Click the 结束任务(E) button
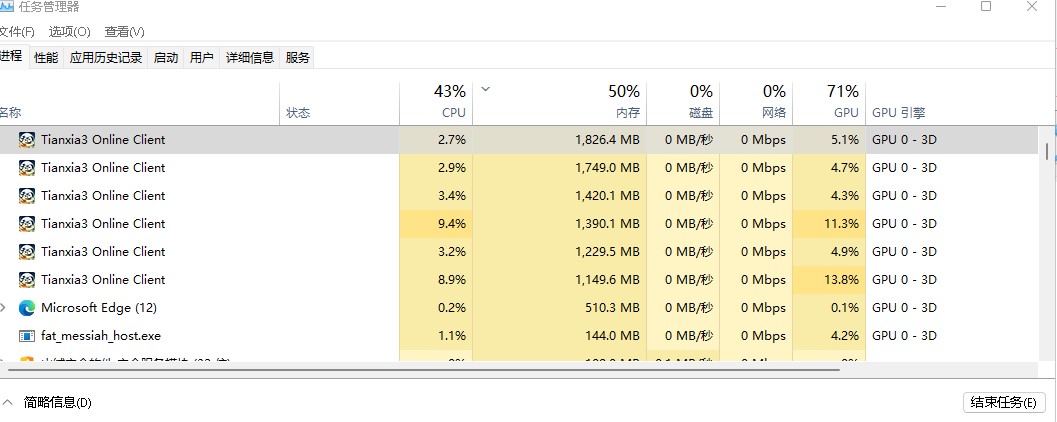The height and width of the screenshot is (422, 1057). tap(1004, 402)
